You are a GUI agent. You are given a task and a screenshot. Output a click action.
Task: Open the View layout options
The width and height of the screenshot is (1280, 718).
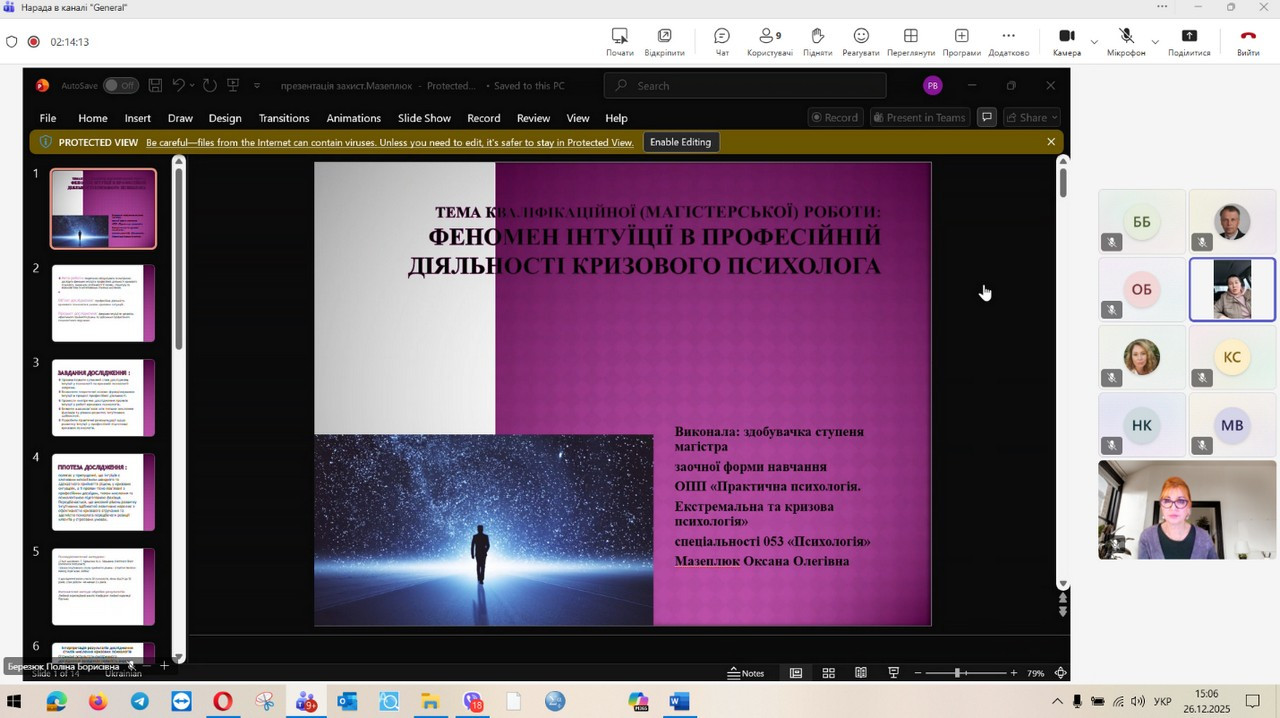point(910,41)
